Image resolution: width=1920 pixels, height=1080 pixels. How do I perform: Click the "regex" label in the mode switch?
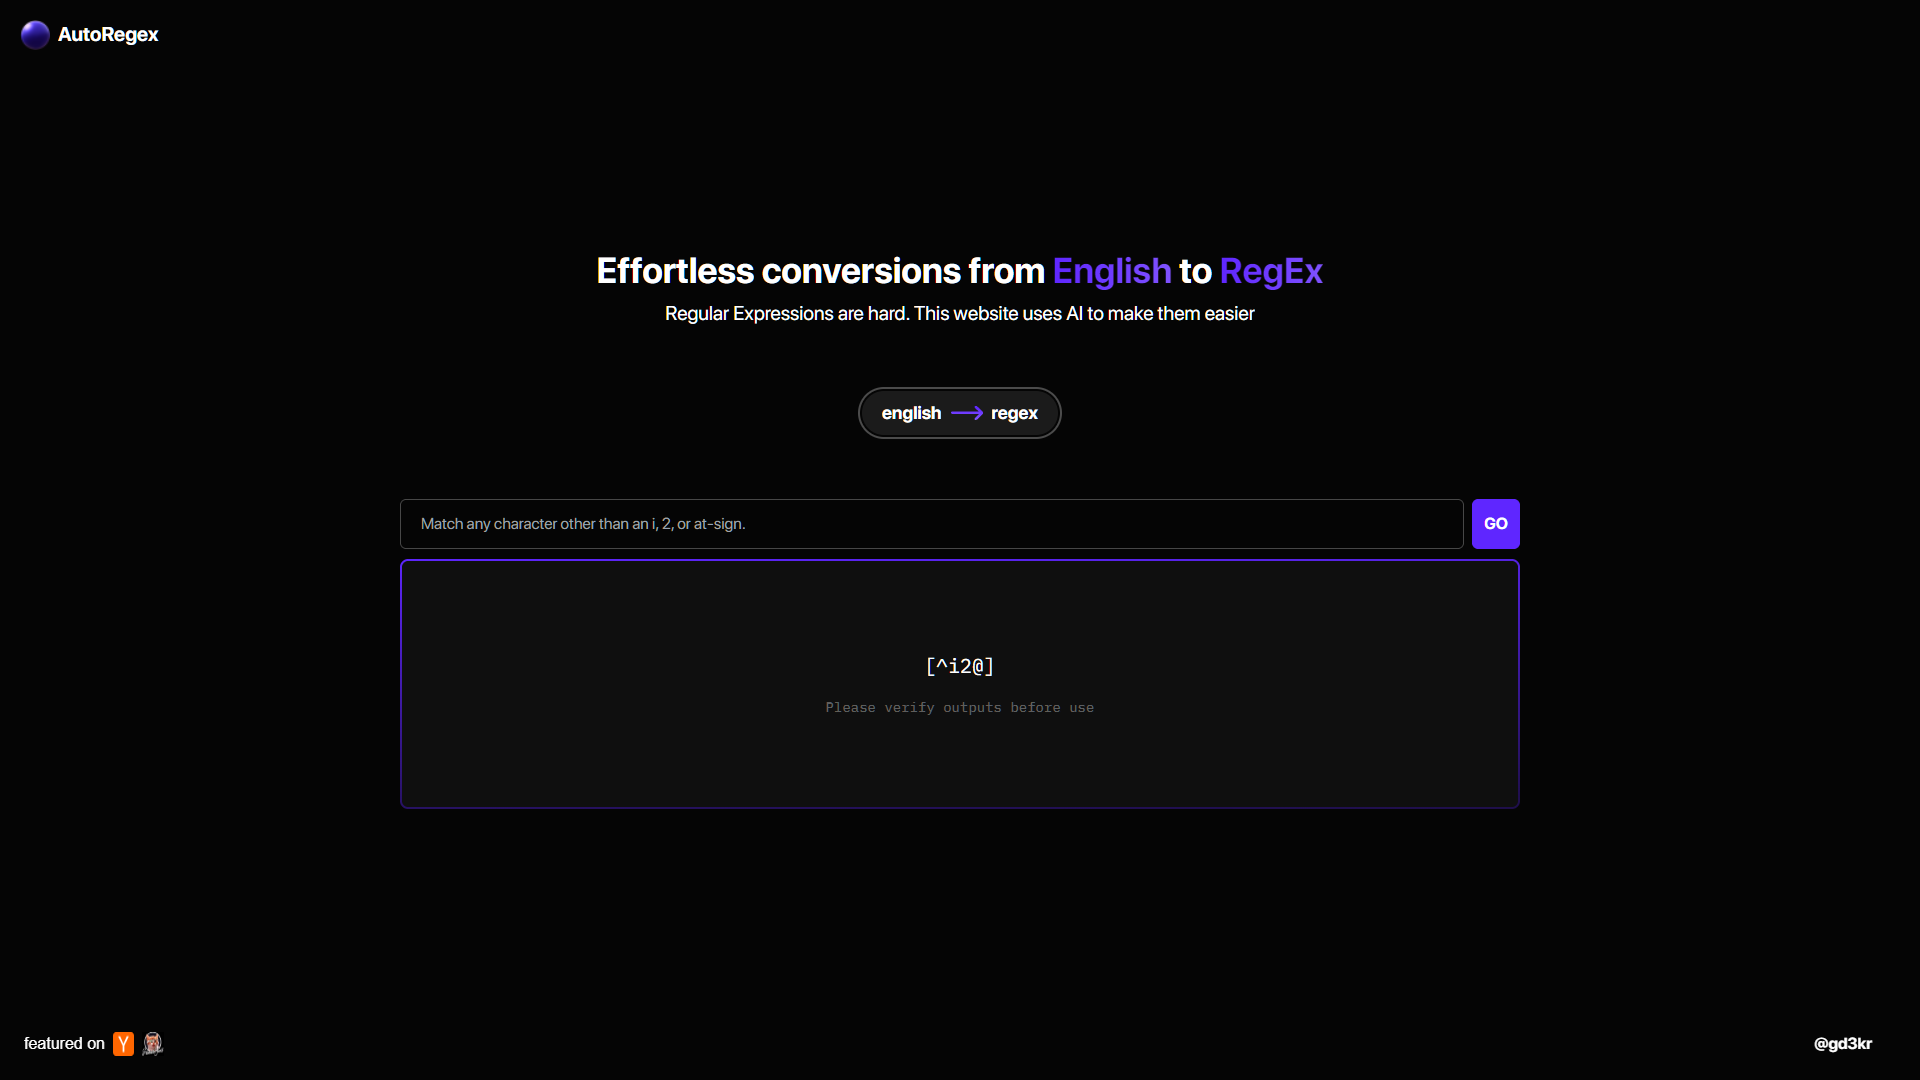(x=1014, y=413)
